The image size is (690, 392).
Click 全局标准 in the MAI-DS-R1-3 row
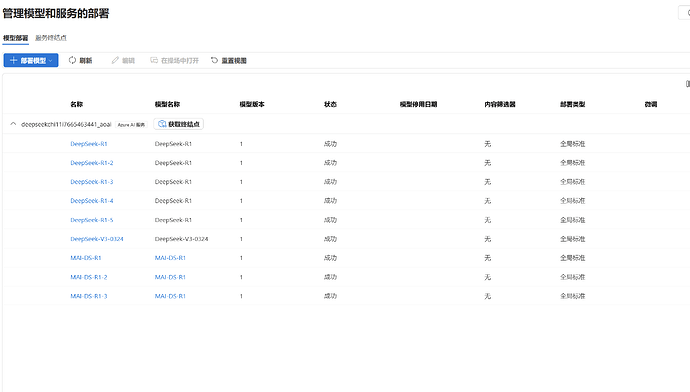coord(573,296)
